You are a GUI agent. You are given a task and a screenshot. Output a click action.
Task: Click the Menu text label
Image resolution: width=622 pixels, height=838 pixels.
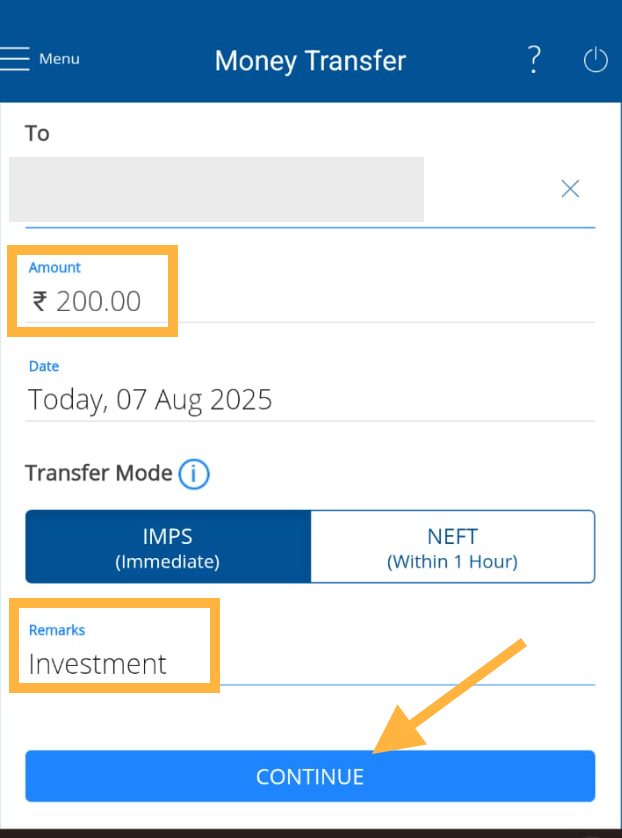[x=59, y=59]
